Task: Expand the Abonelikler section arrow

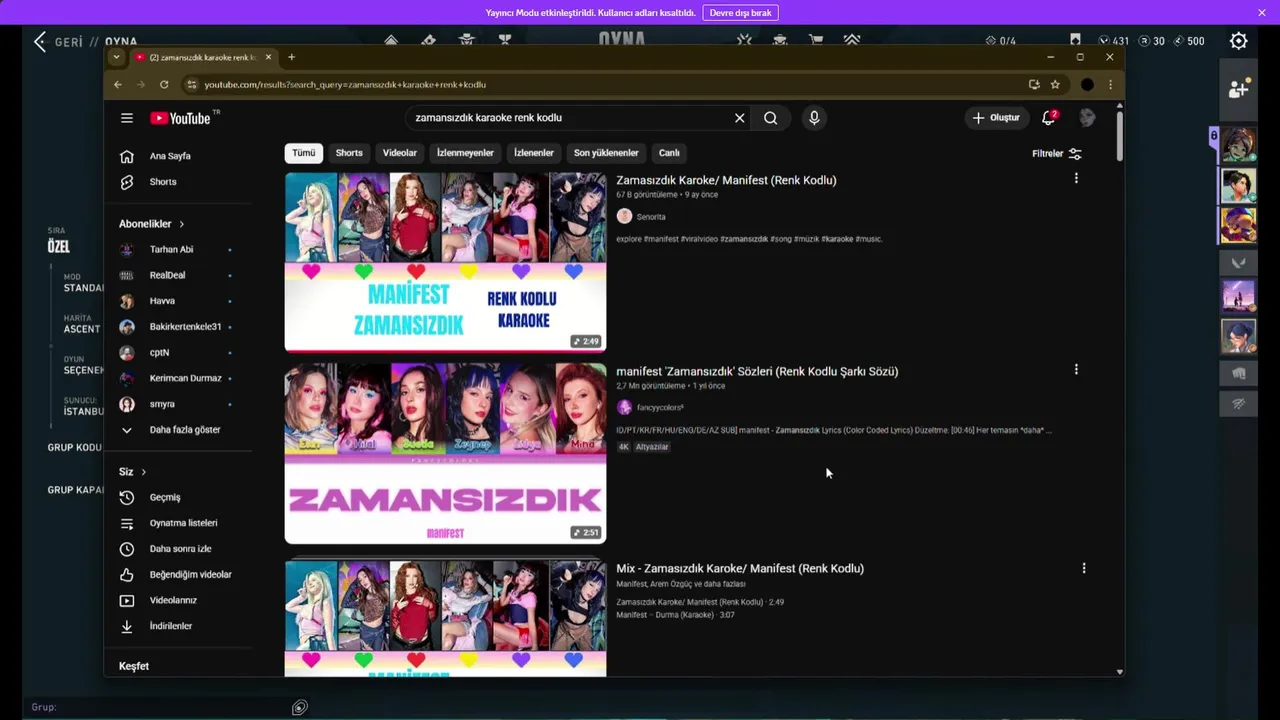Action: (181, 224)
